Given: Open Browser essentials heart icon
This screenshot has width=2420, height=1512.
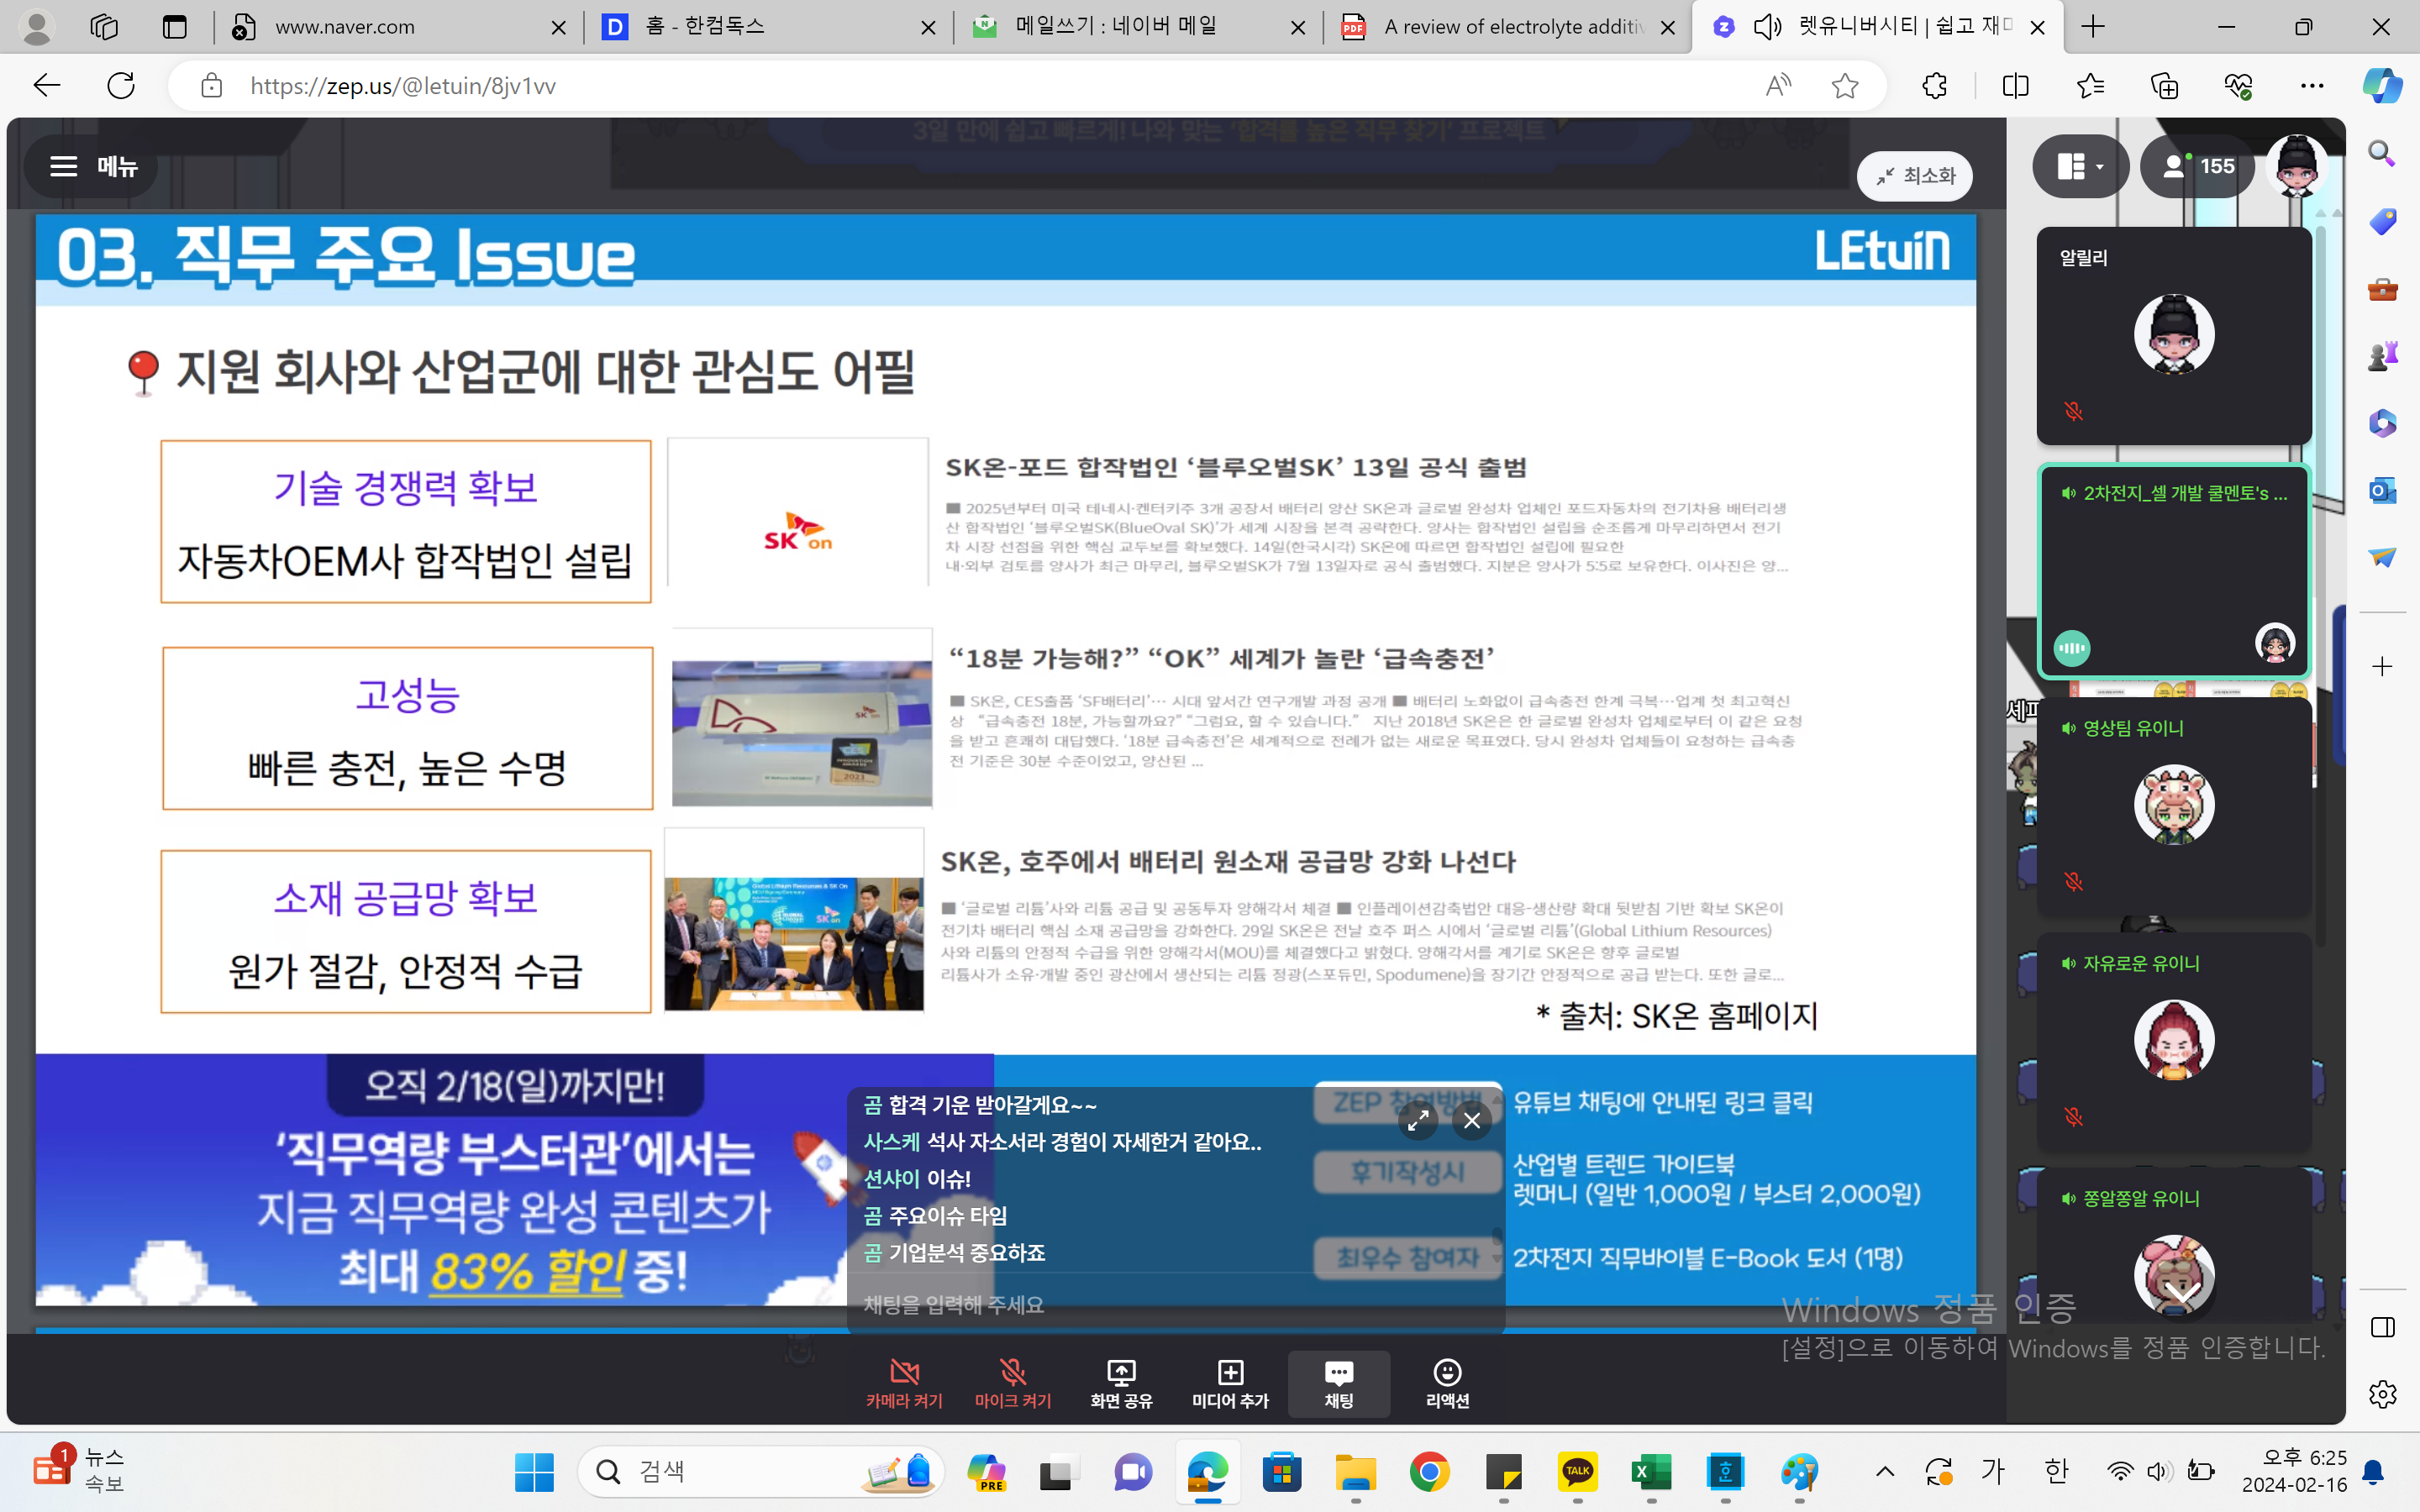Looking at the screenshot, I should (x=2239, y=86).
